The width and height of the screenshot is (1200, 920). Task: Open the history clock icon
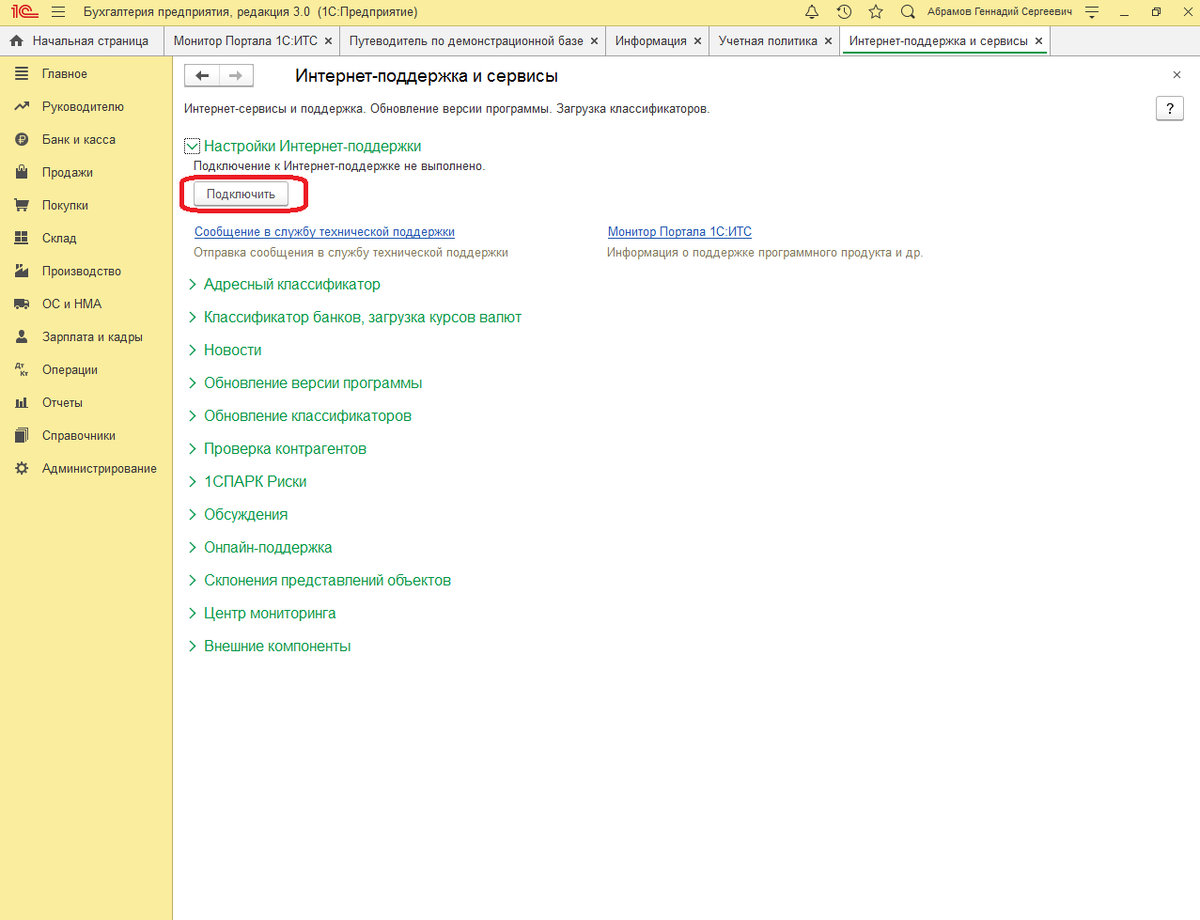click(x=844, y=12)
